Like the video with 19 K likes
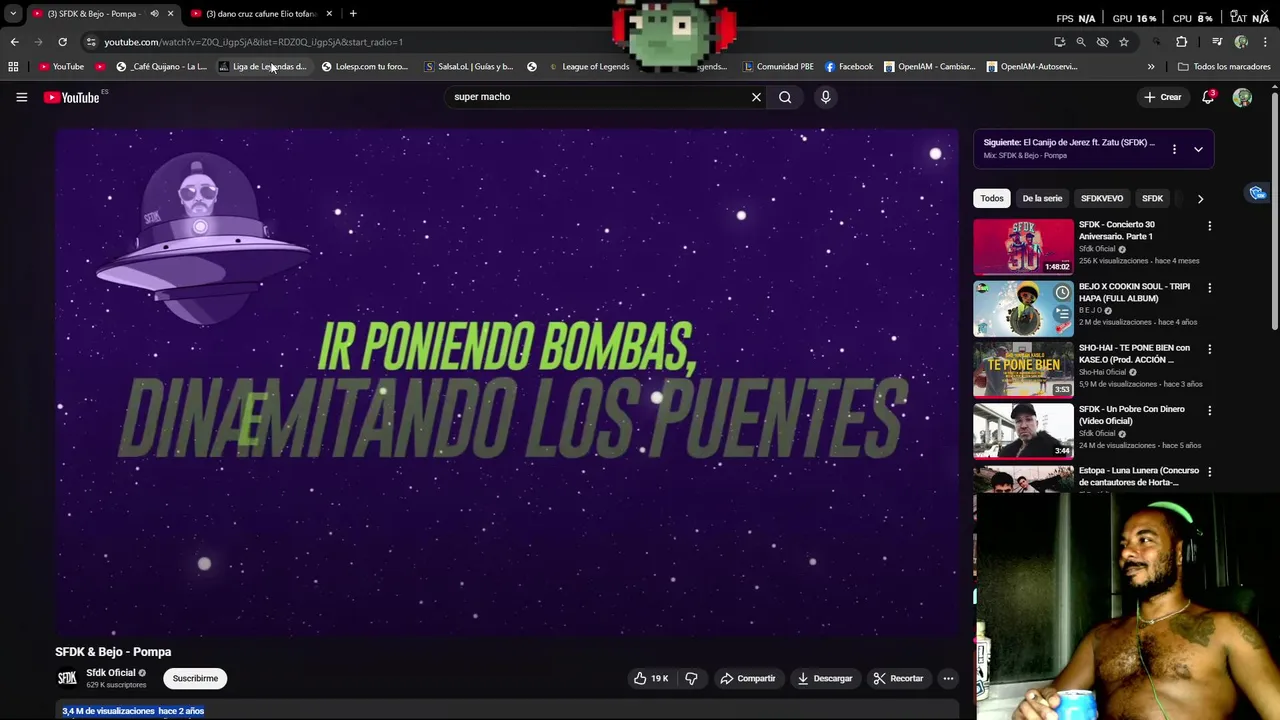This screenshot has width=1280, height=720. point(650,678)
